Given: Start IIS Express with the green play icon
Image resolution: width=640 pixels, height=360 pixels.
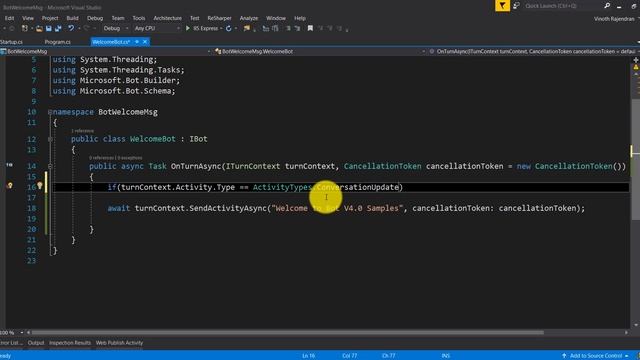Looking at the screenshot, I should (x=188, y=29).
